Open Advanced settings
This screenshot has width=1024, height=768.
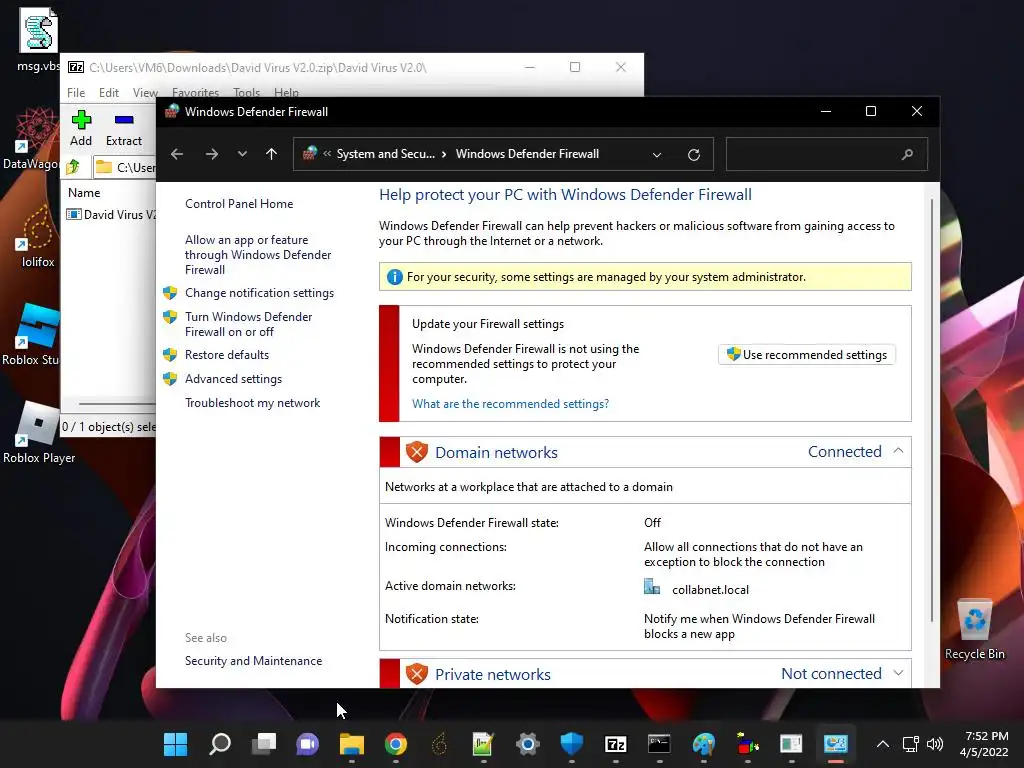[233, 379]
